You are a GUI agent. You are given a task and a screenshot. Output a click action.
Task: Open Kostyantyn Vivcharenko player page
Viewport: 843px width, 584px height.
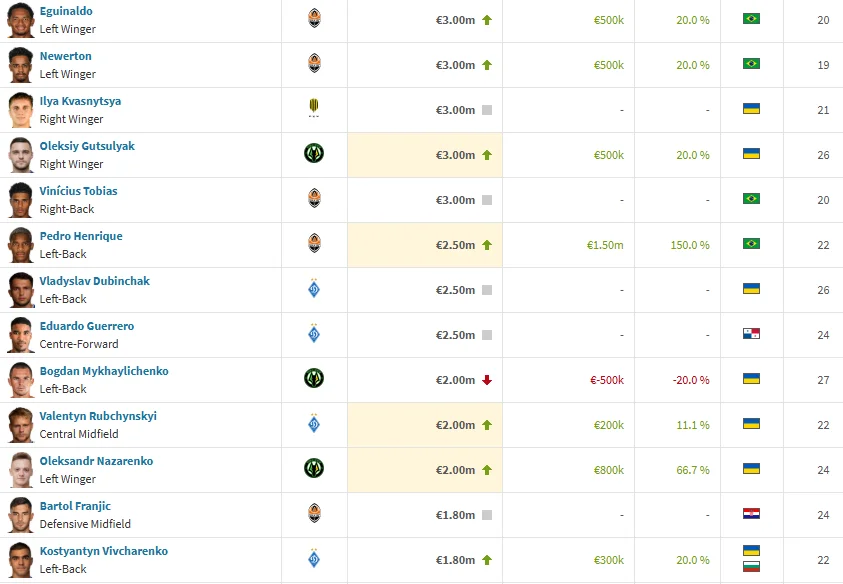click(x=104, y=551)
